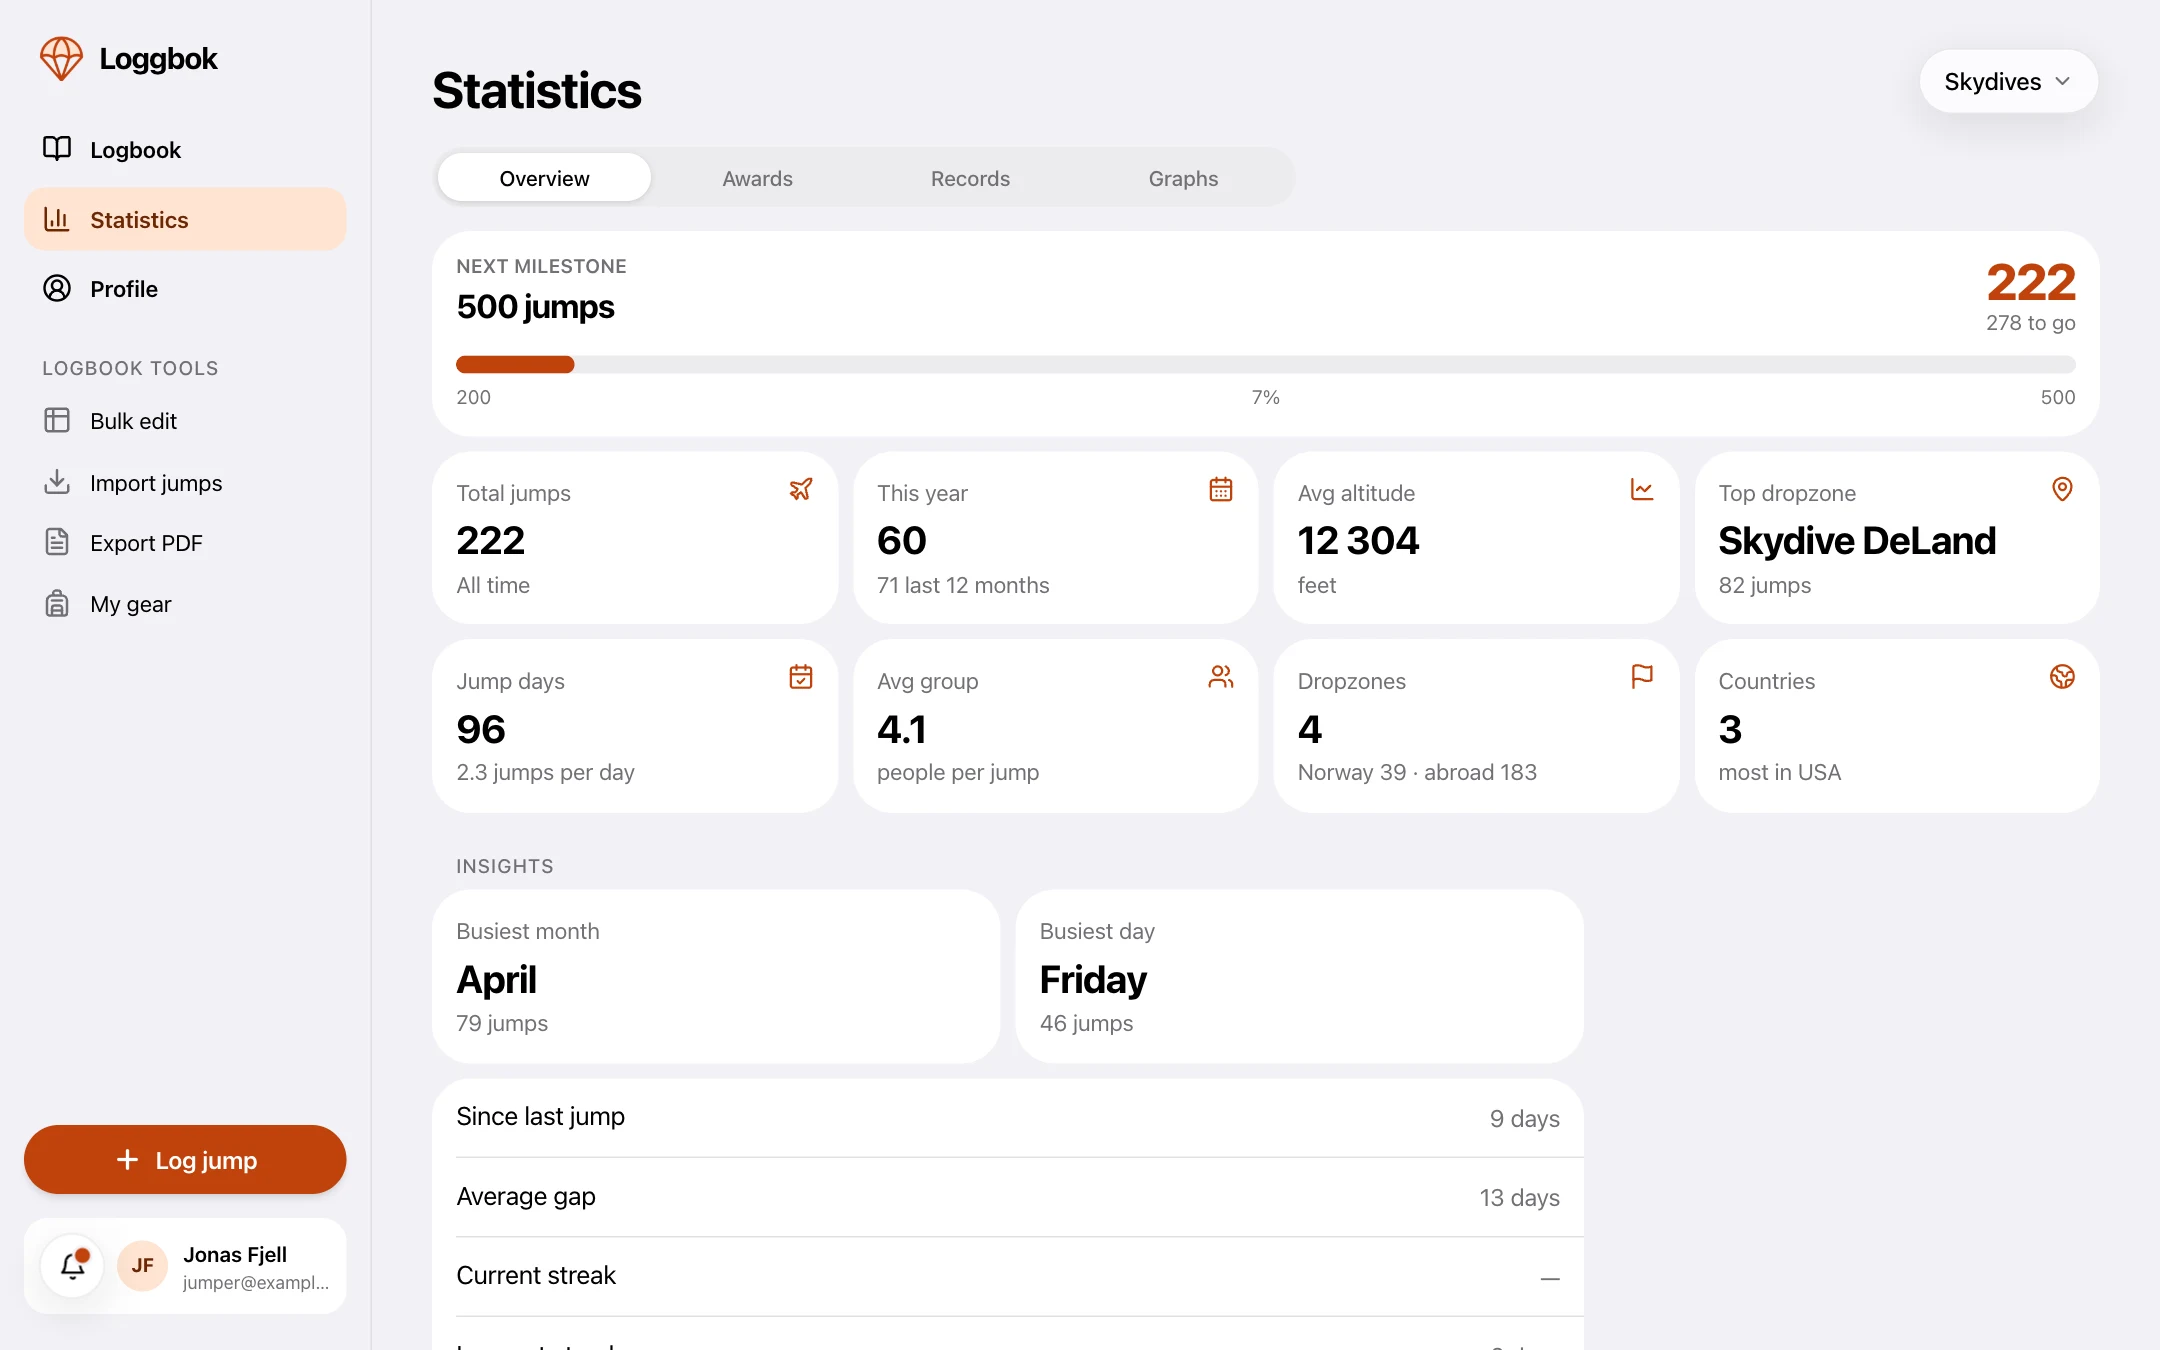This screenshot has width=2160, height=1350.
Task: Open Bulk edit tool
Action: (x=185, y=420)
